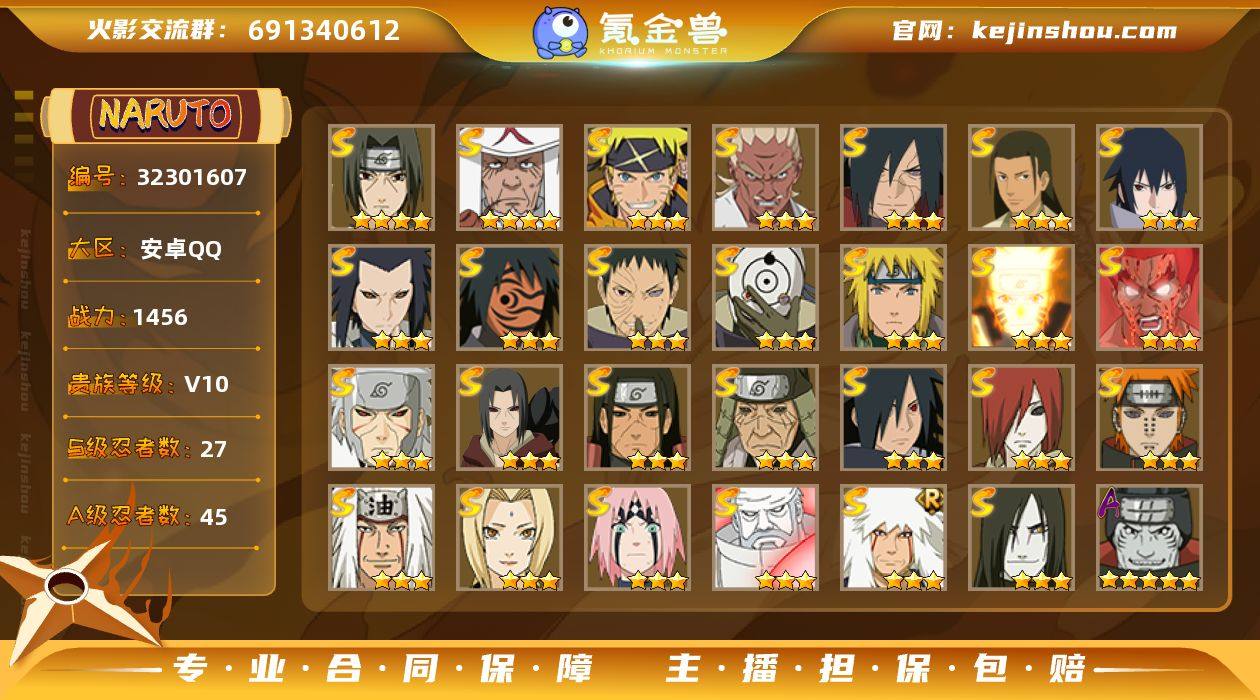Select the Itachi ninja portrait with headband

(381, 178)
